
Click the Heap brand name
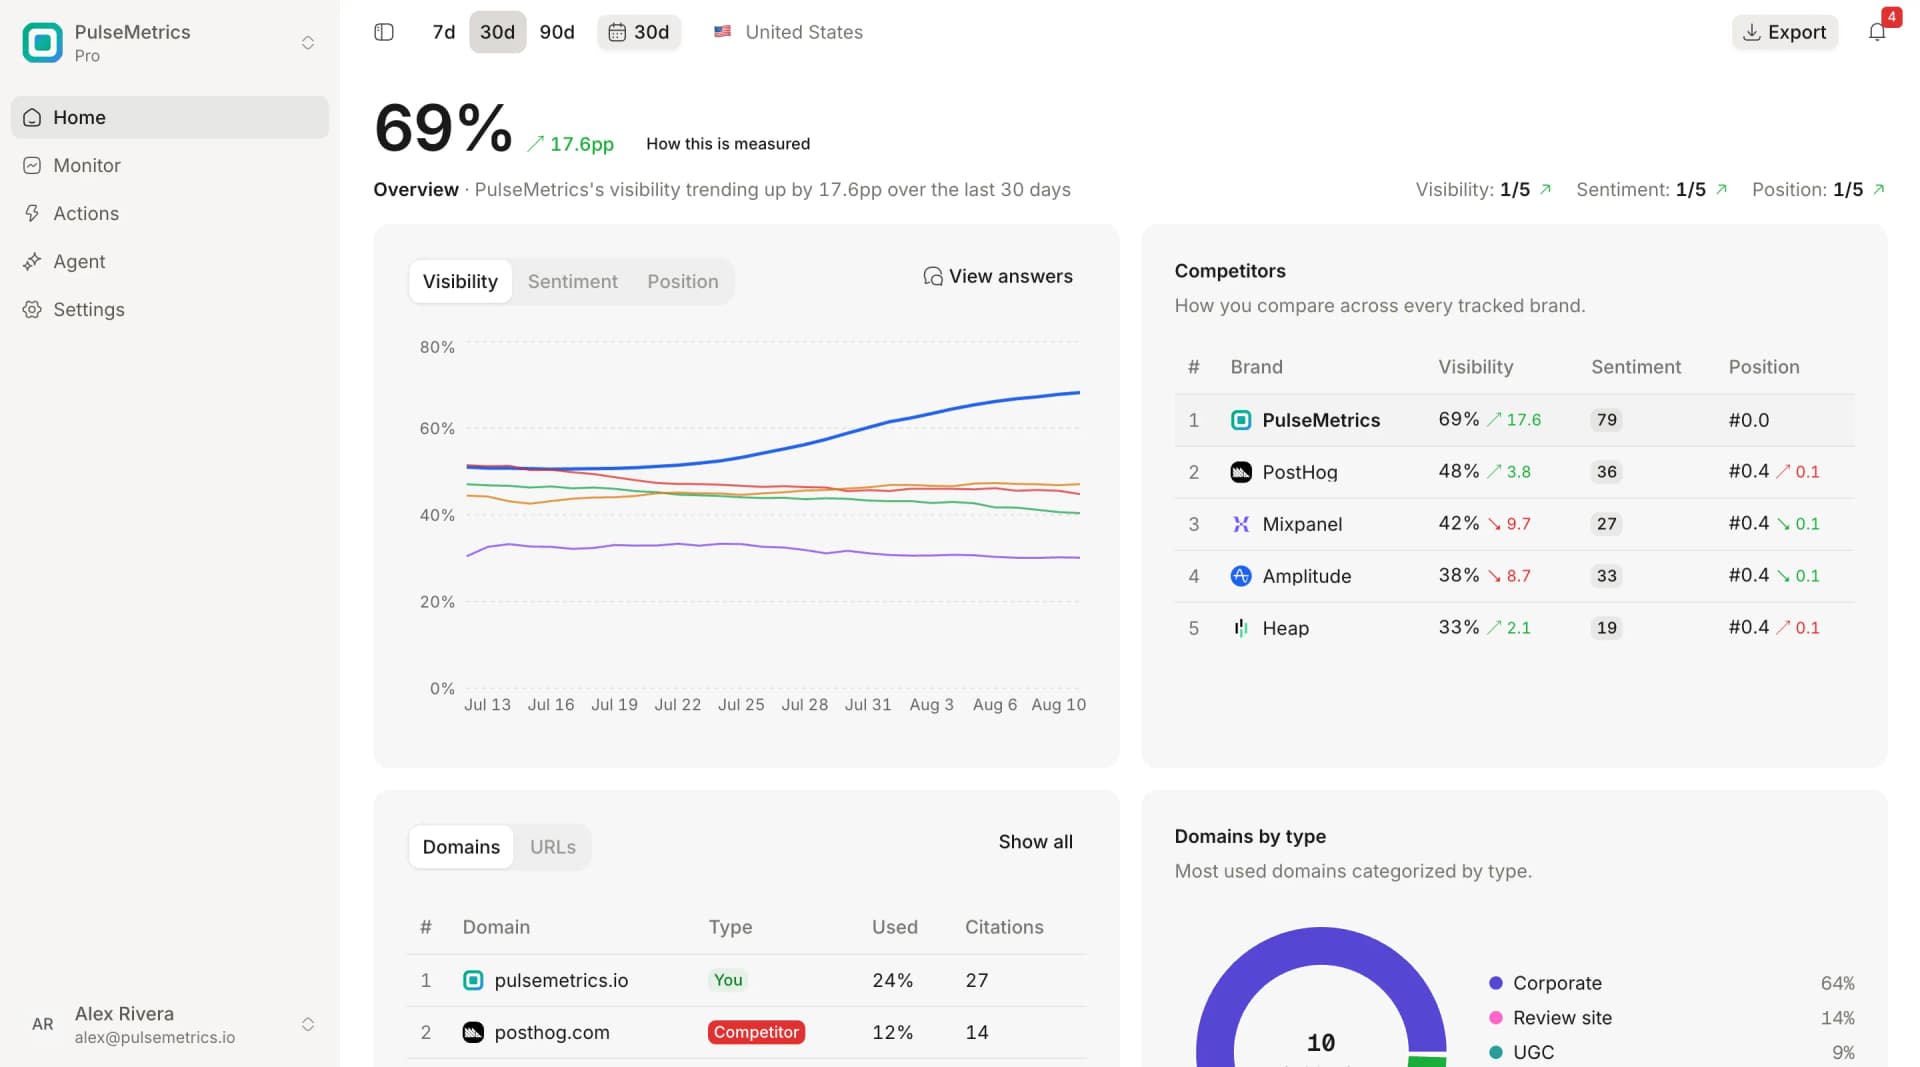[x=1285, y=628]
